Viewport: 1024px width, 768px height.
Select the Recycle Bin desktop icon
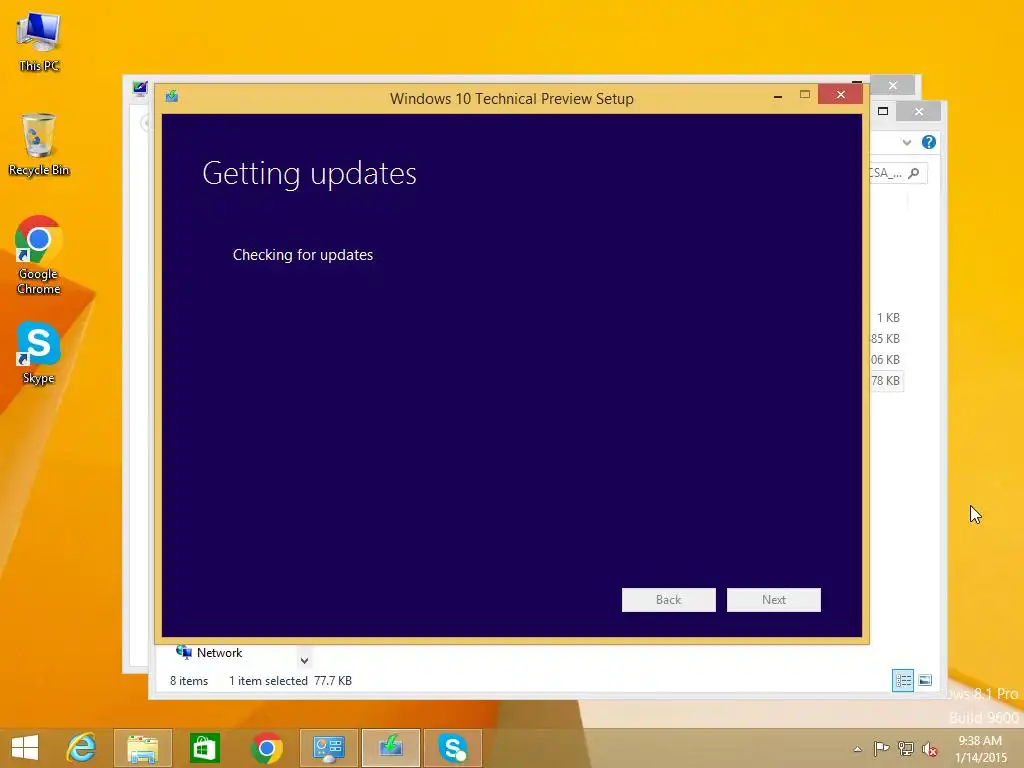(x=39, y=145)
